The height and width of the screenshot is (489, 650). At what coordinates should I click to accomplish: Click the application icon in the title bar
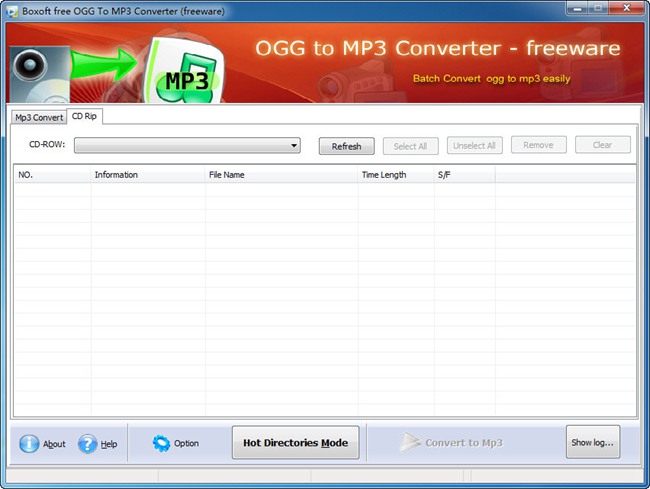click(12, 11)
